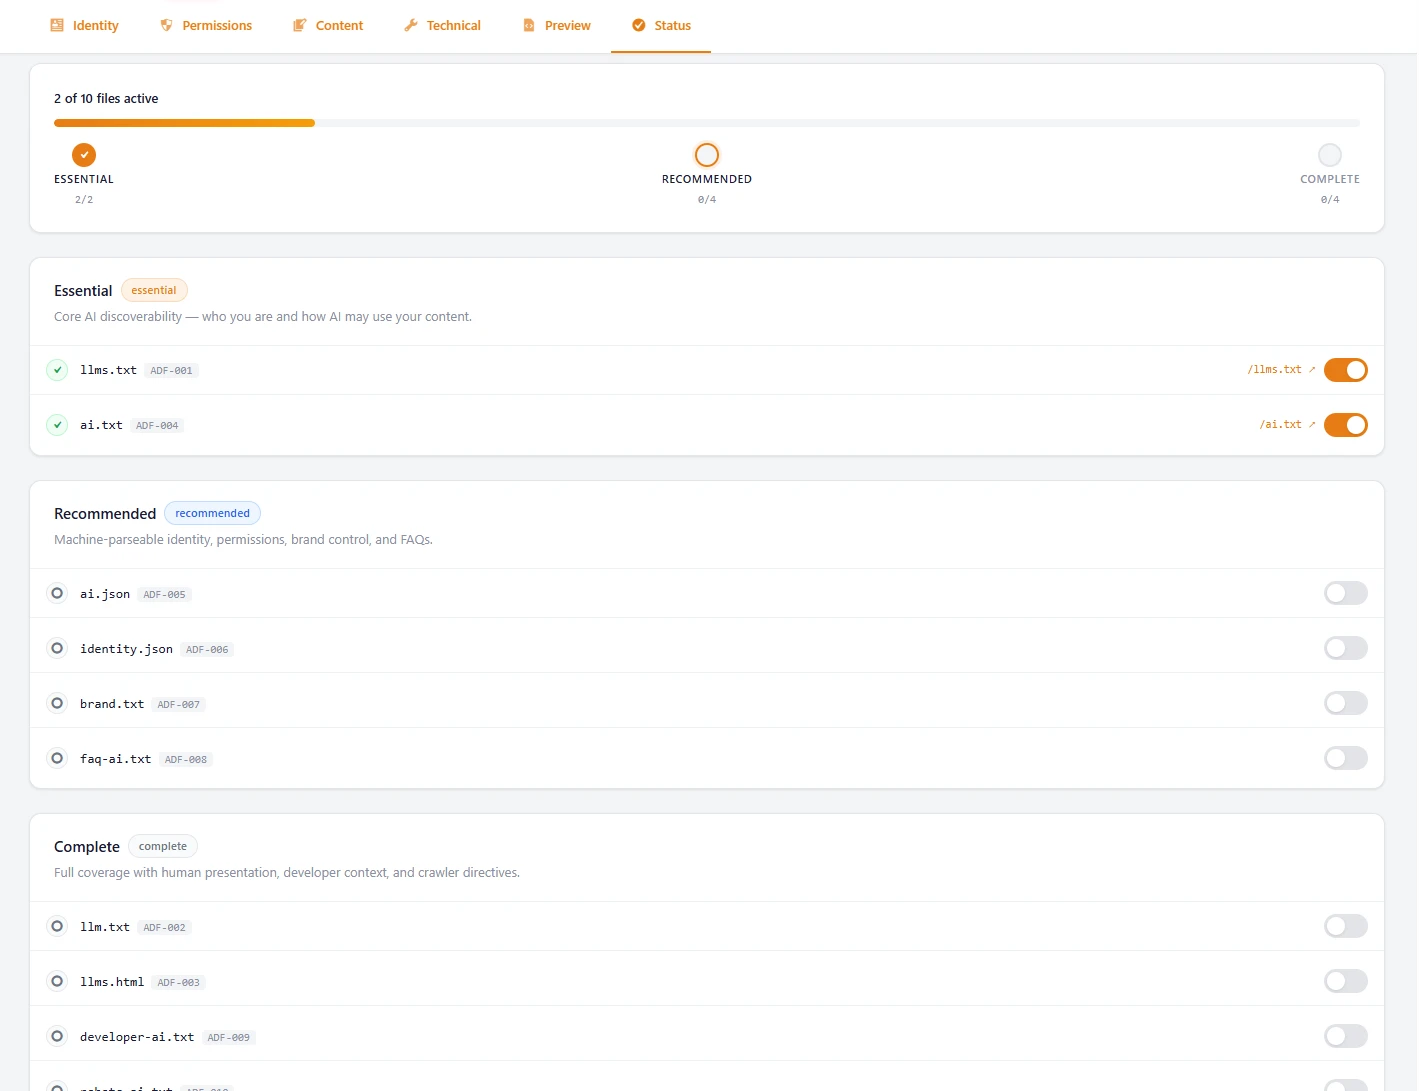Click the Essential section heading

point(83,290)
